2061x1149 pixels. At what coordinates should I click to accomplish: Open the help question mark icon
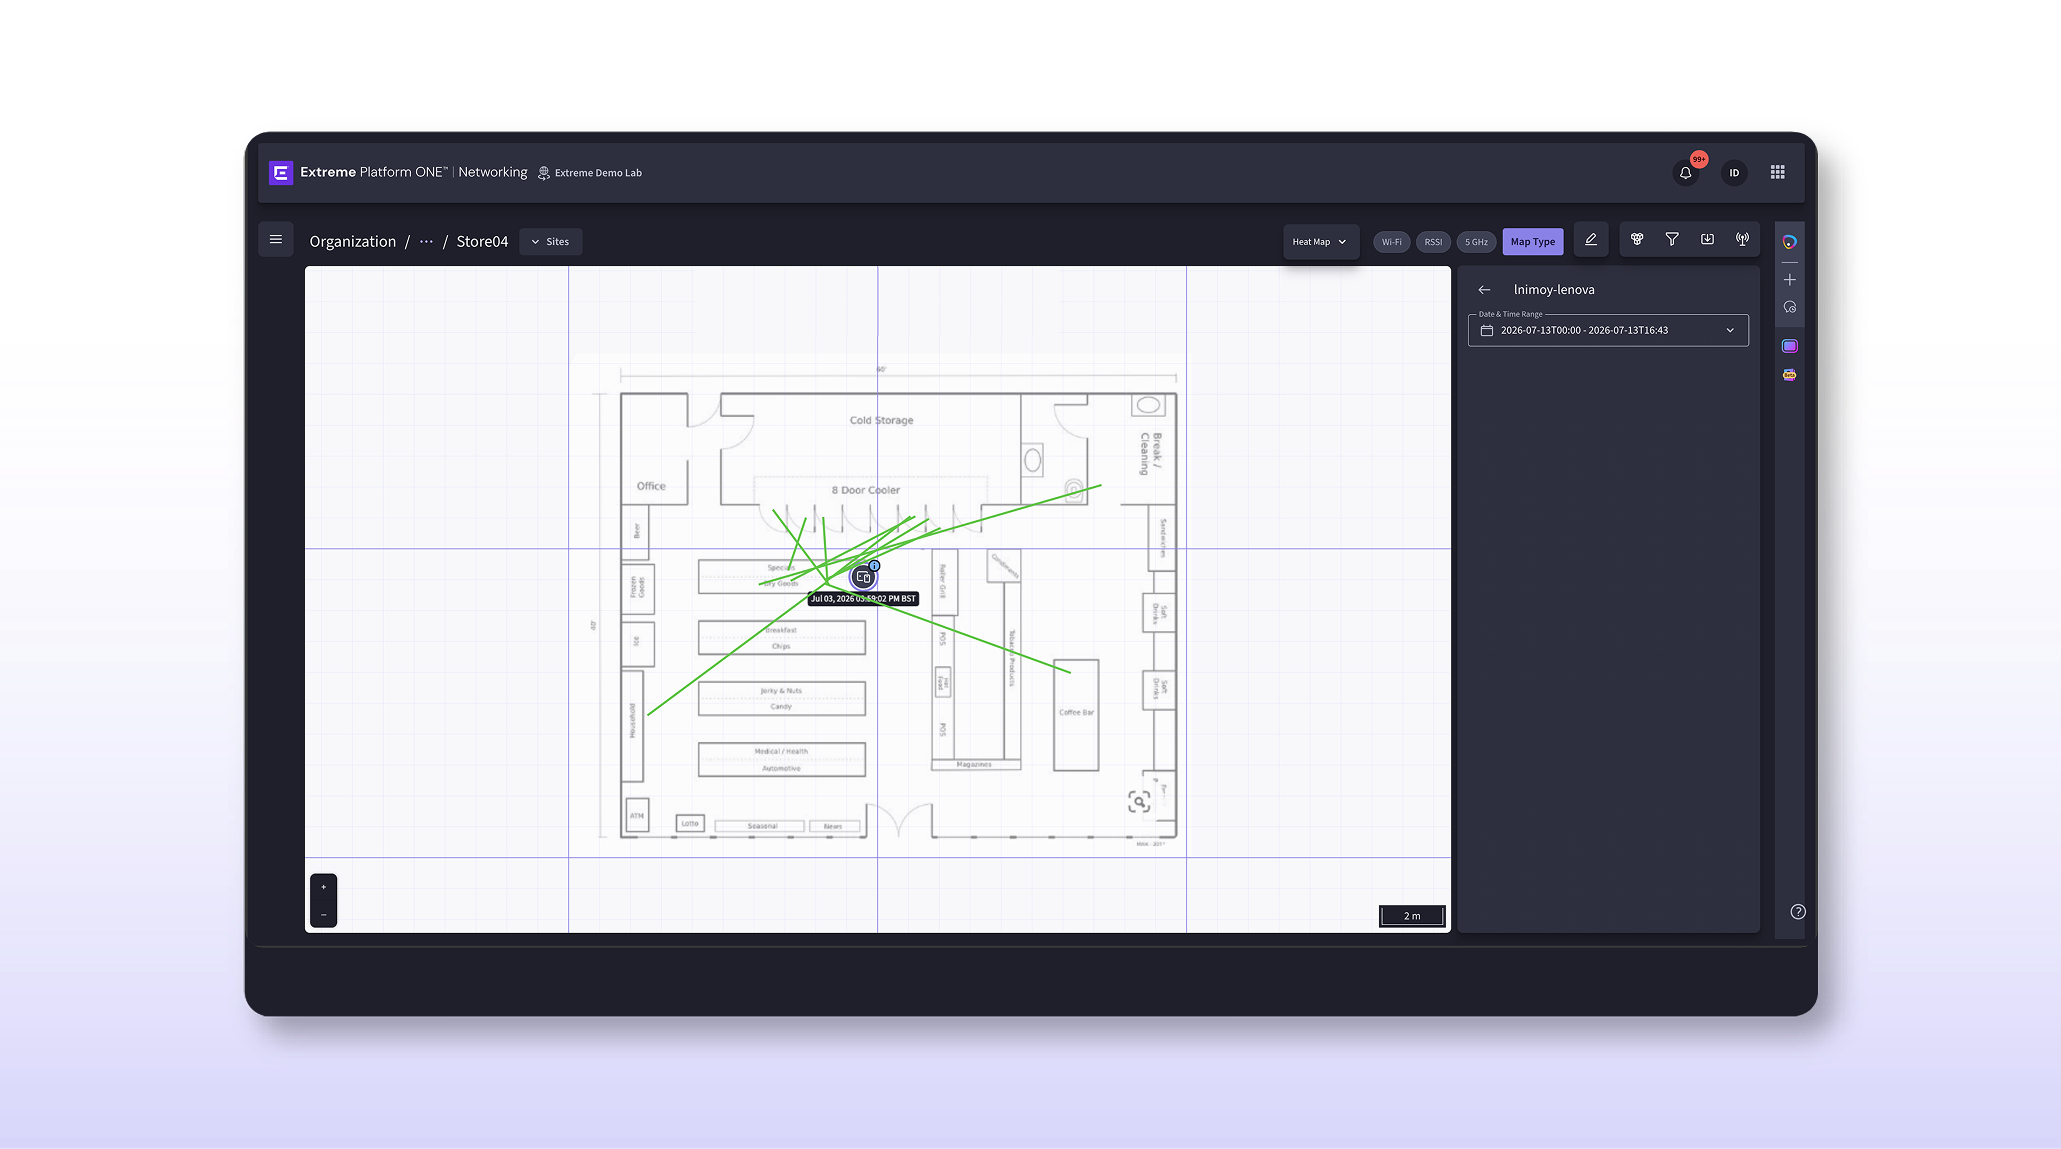point(1798,912)
